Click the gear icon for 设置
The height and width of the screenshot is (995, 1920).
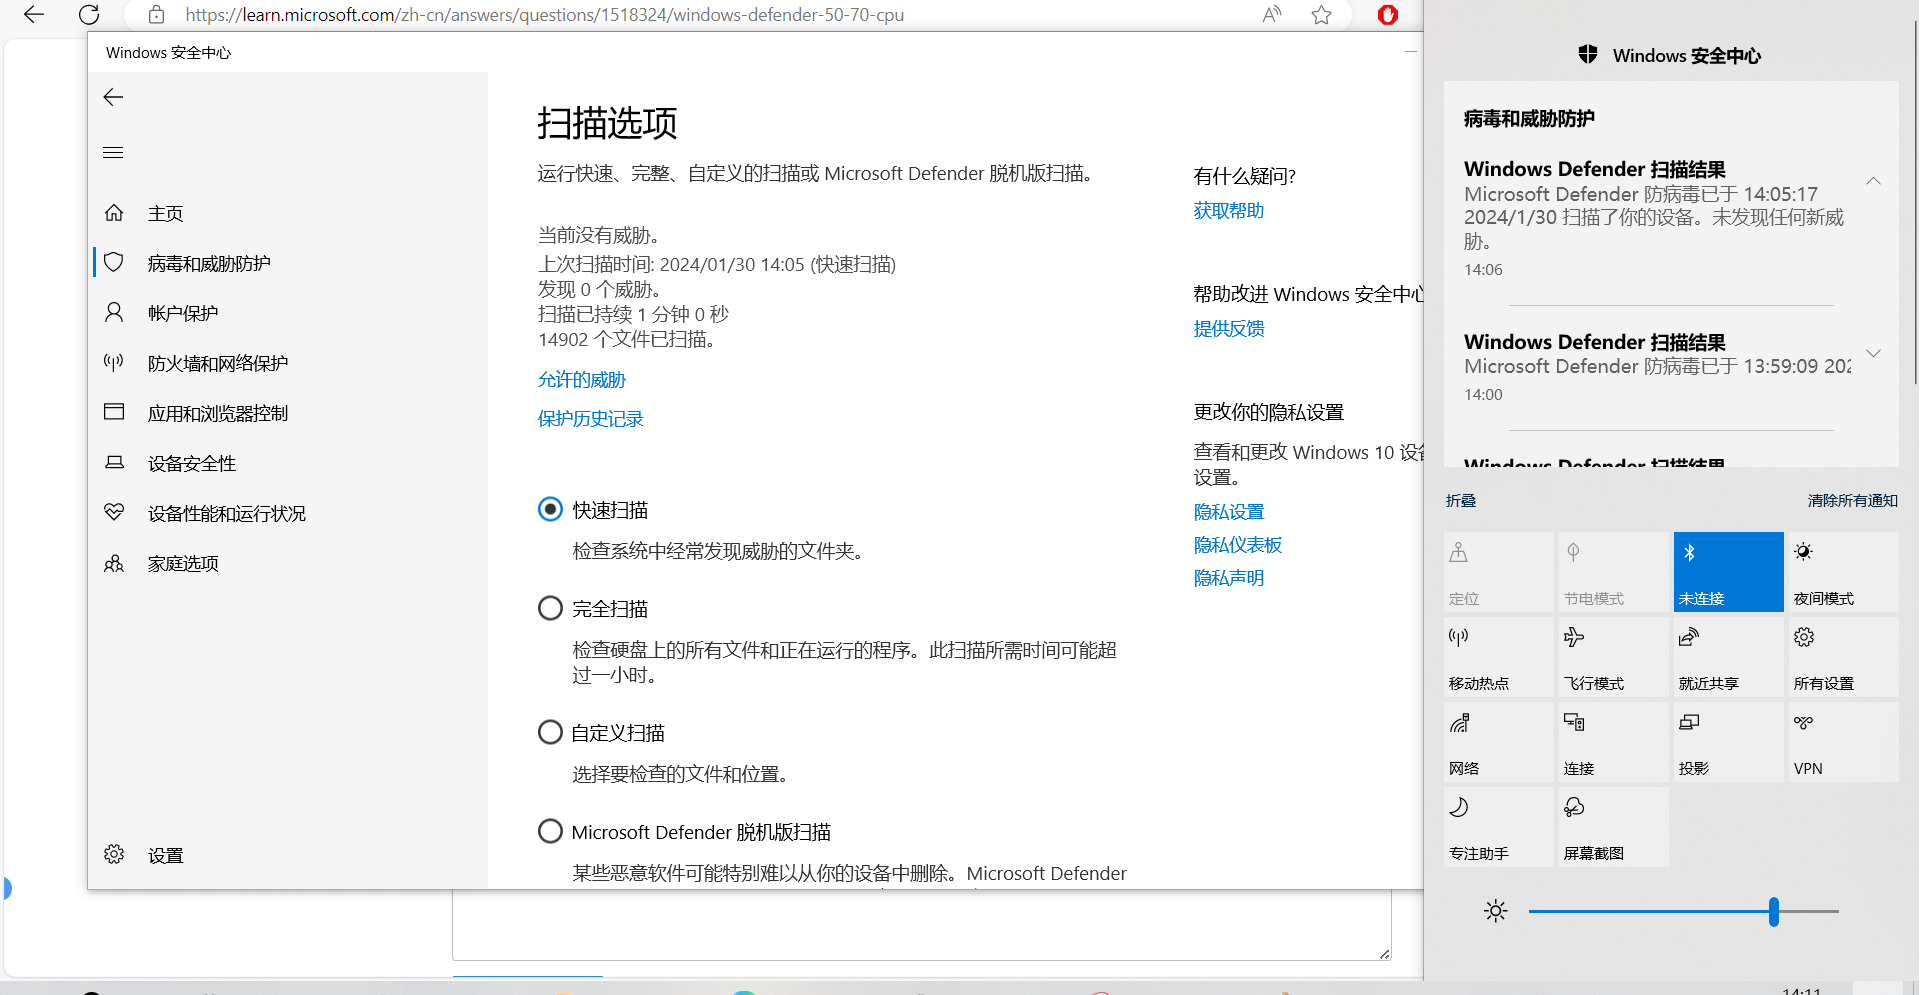[114, 854]
